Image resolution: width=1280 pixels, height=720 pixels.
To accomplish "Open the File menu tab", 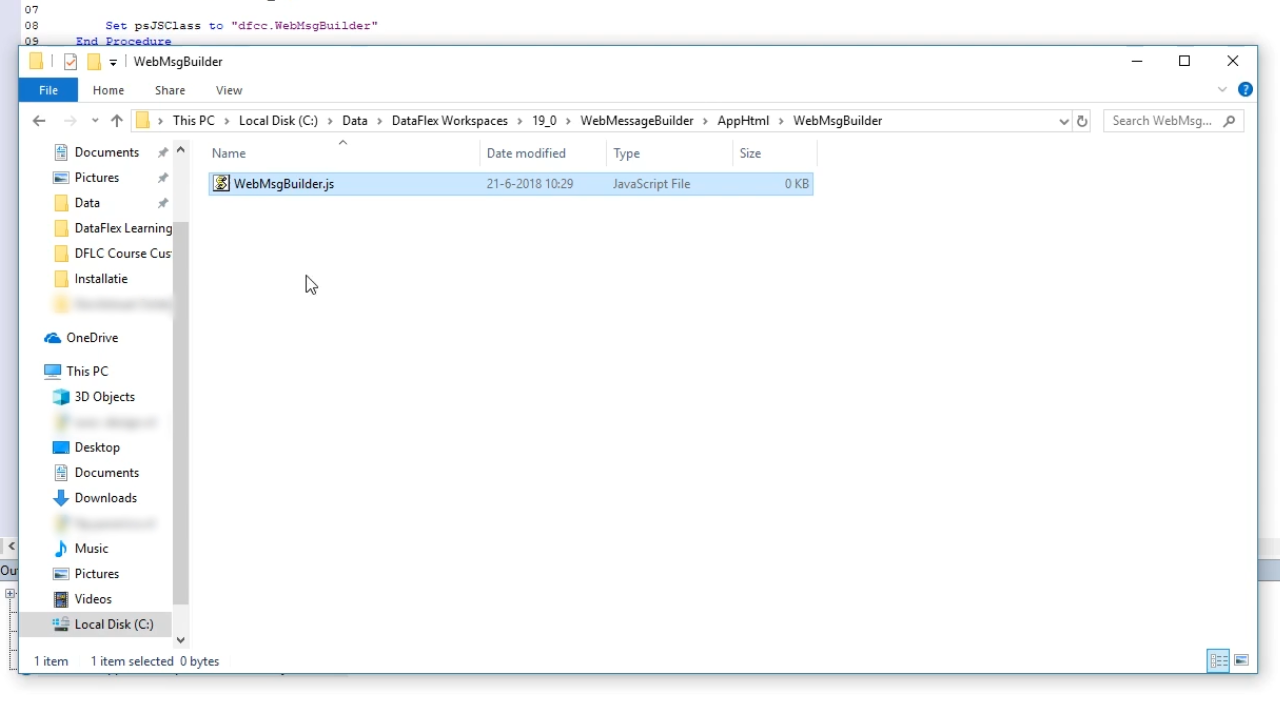I will pyautogui.click(x=48, y=90).
